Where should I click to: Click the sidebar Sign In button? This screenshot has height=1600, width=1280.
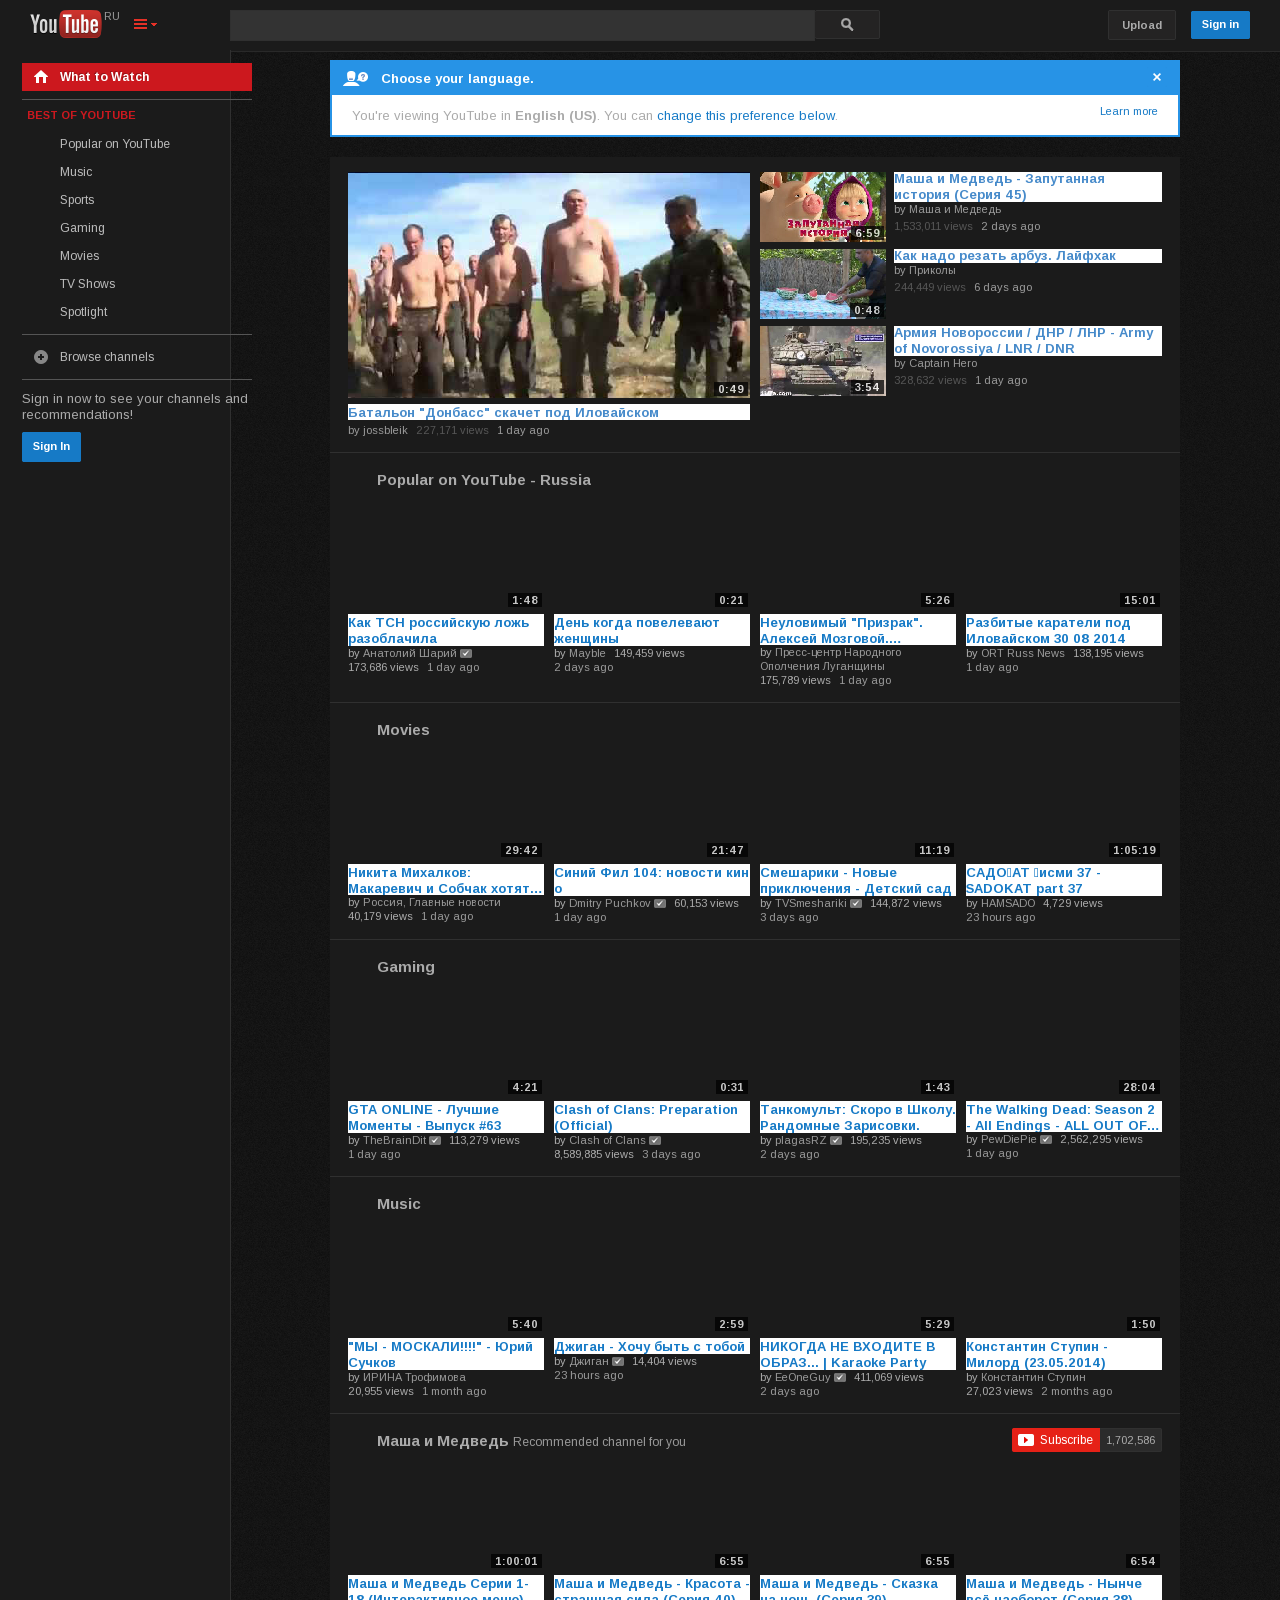pyautogui.click(x=51, y=447)
